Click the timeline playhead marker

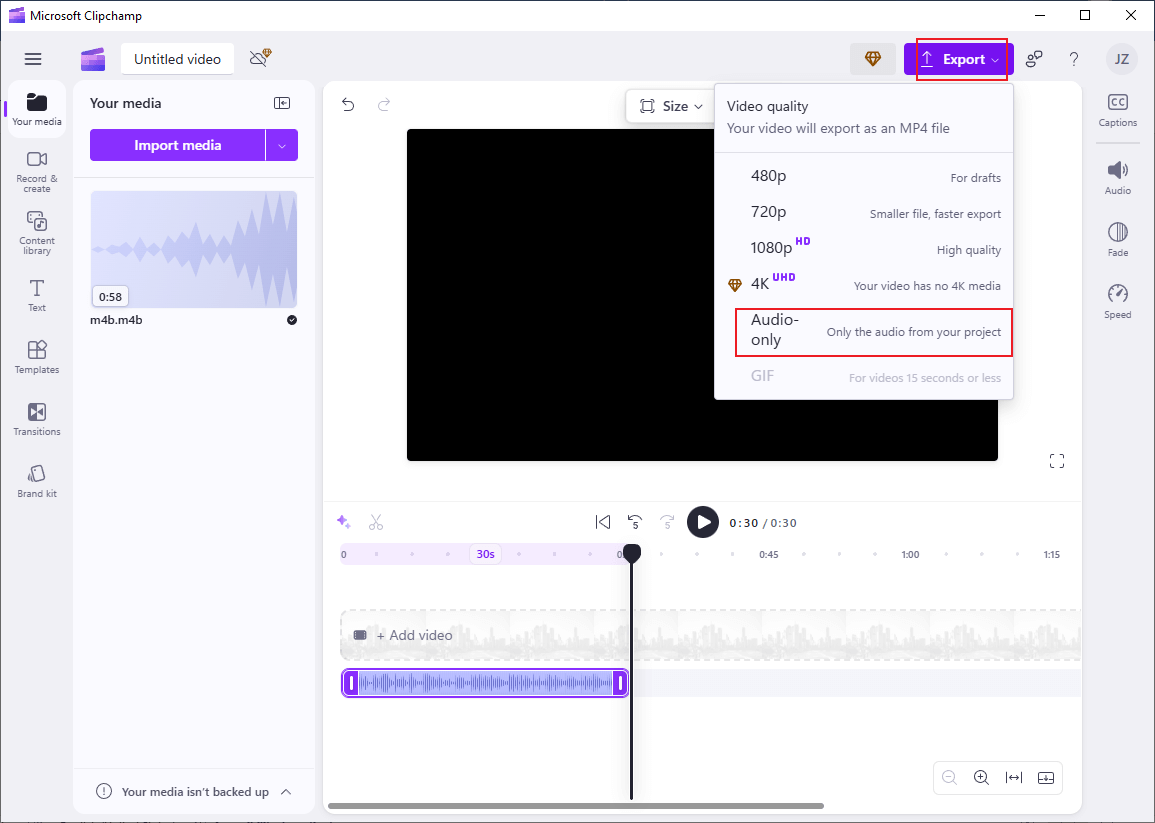[x=631, y=553]
